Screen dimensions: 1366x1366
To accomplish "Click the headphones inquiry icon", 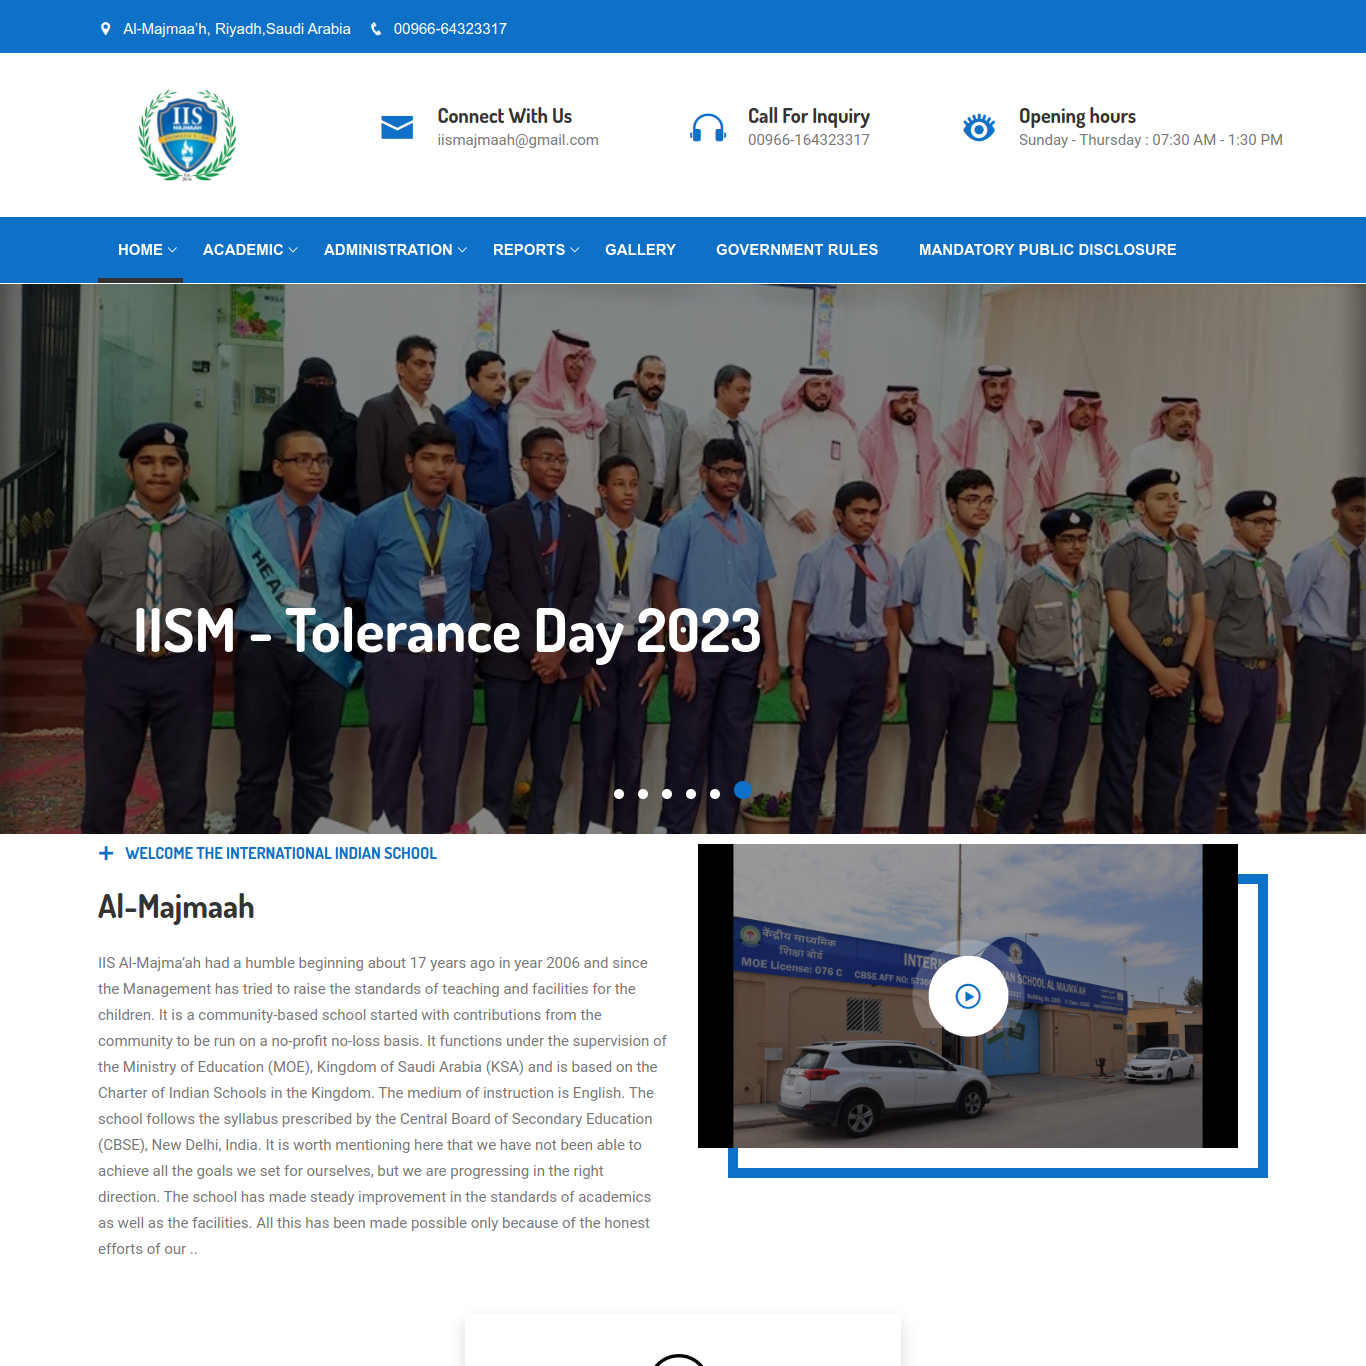I will coord(708,128).
